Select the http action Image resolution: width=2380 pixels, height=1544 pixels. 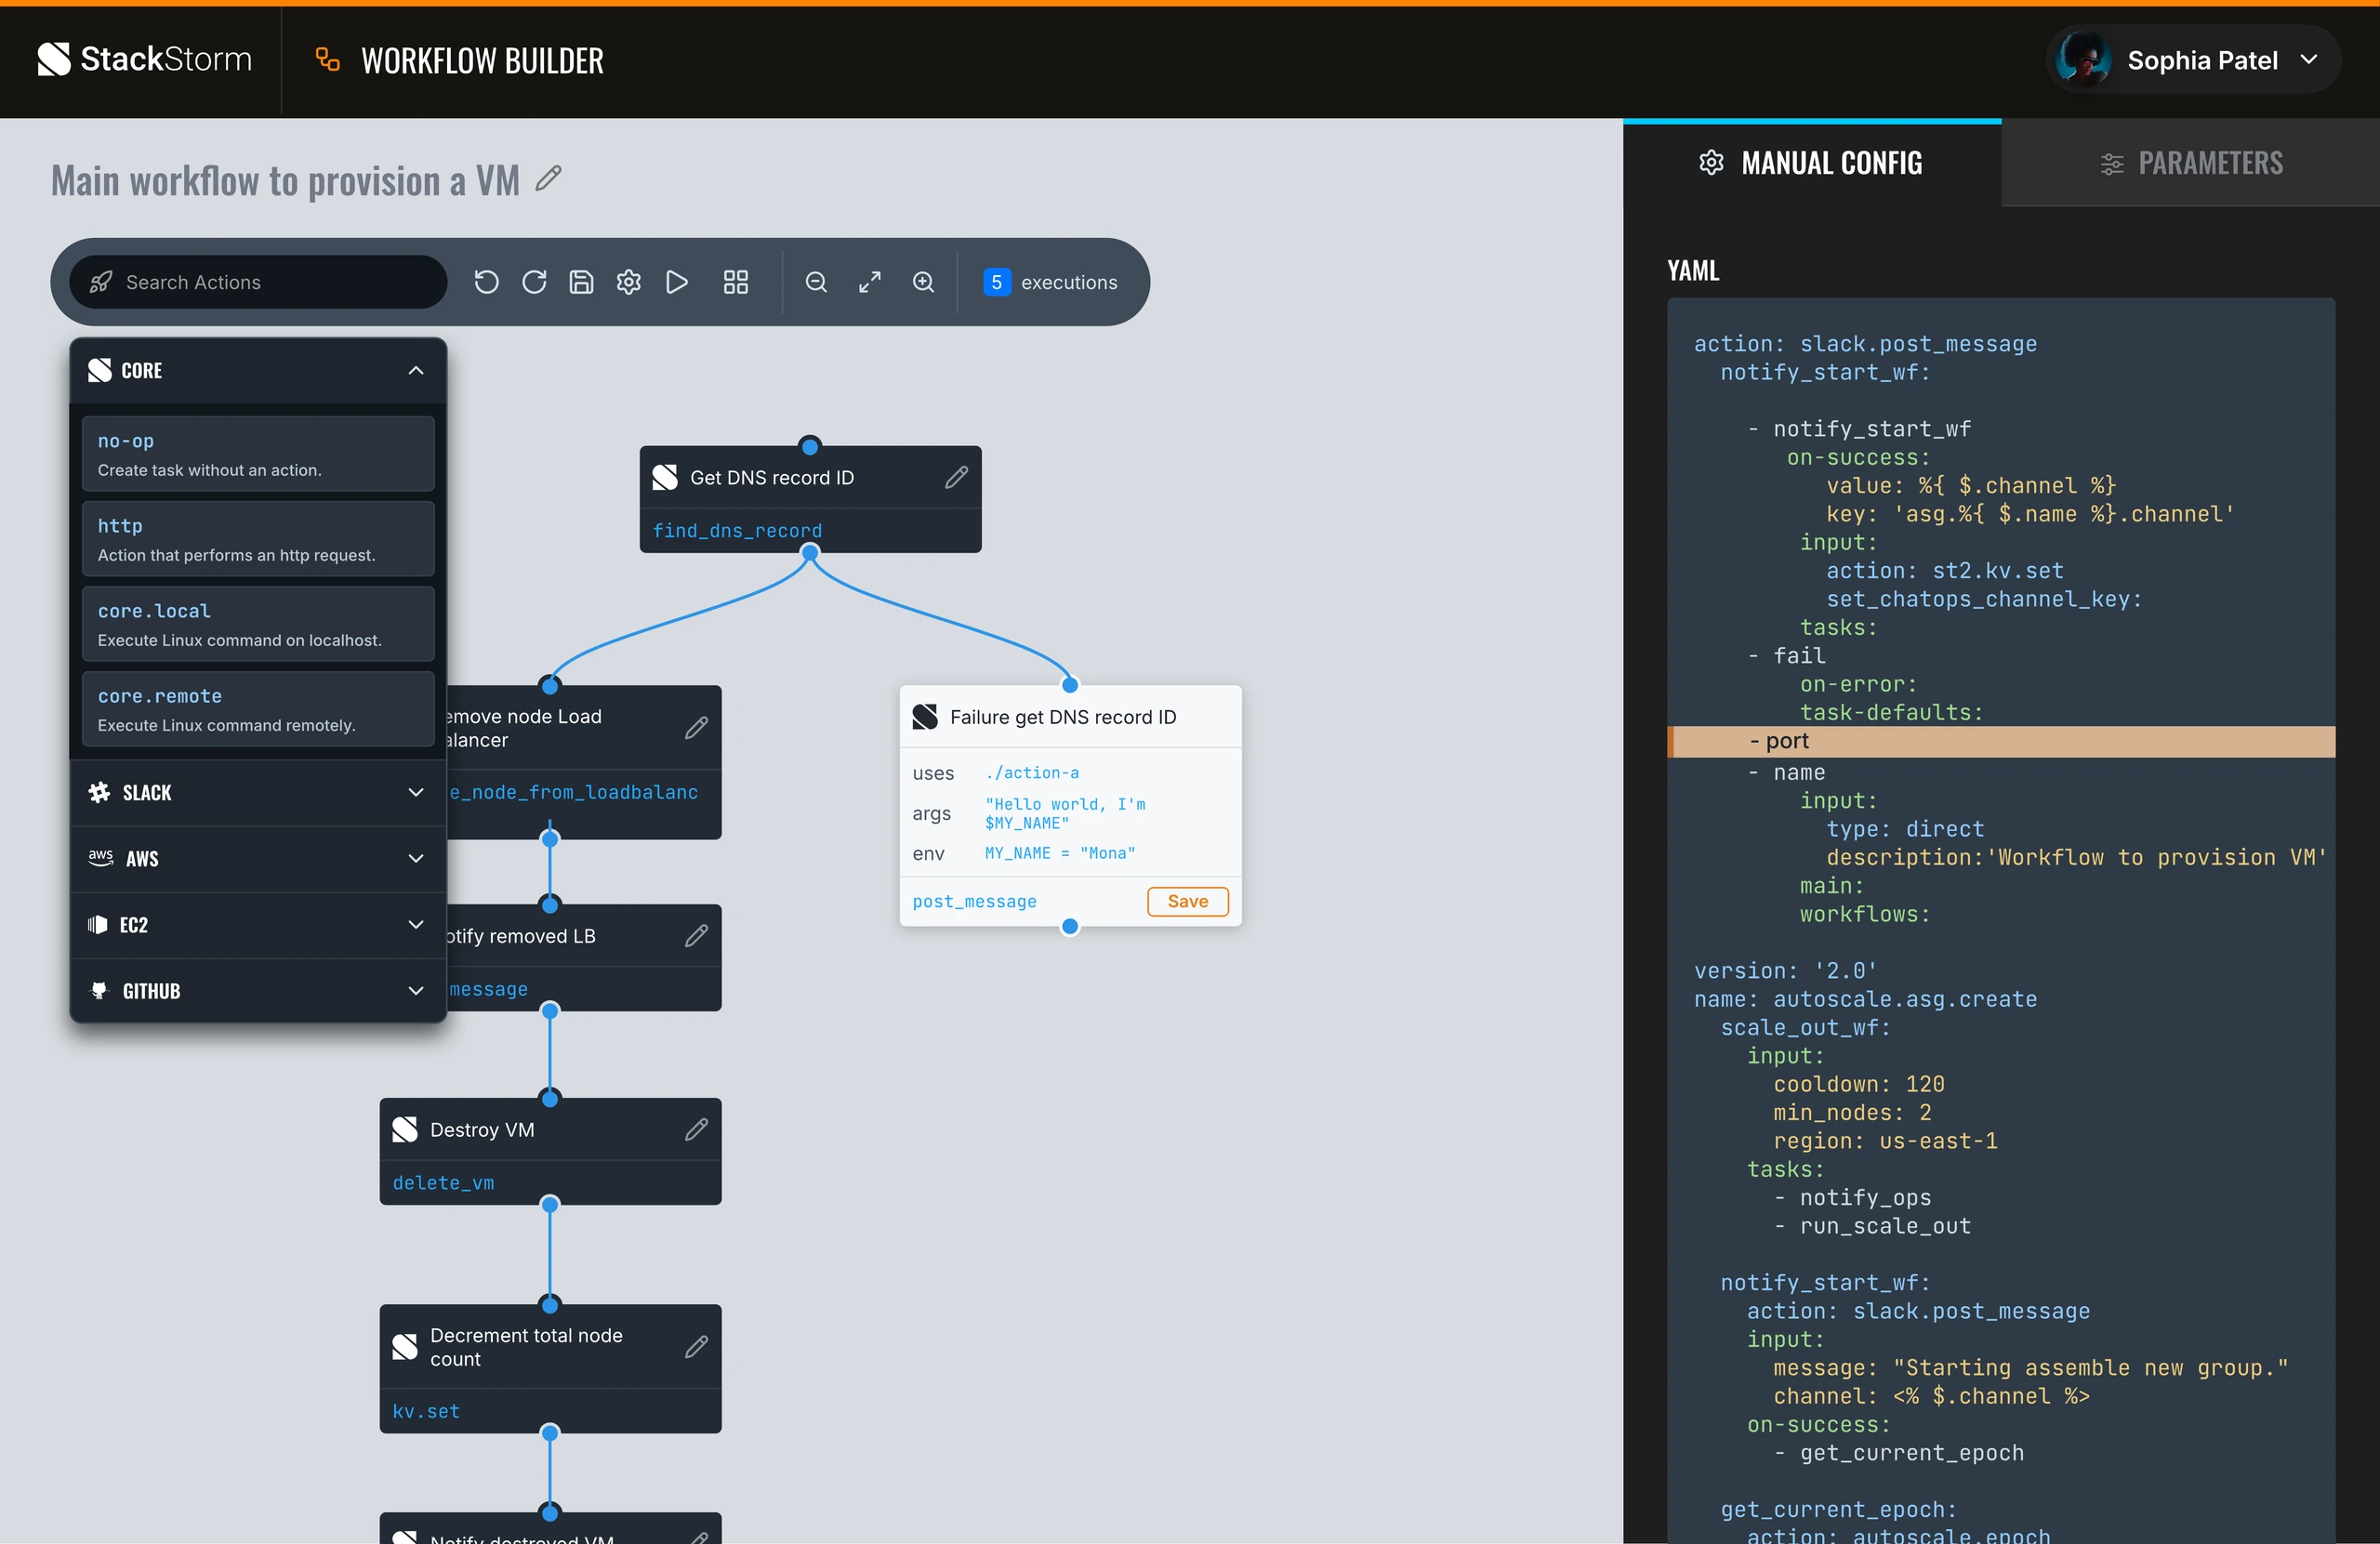click(258, 539)
